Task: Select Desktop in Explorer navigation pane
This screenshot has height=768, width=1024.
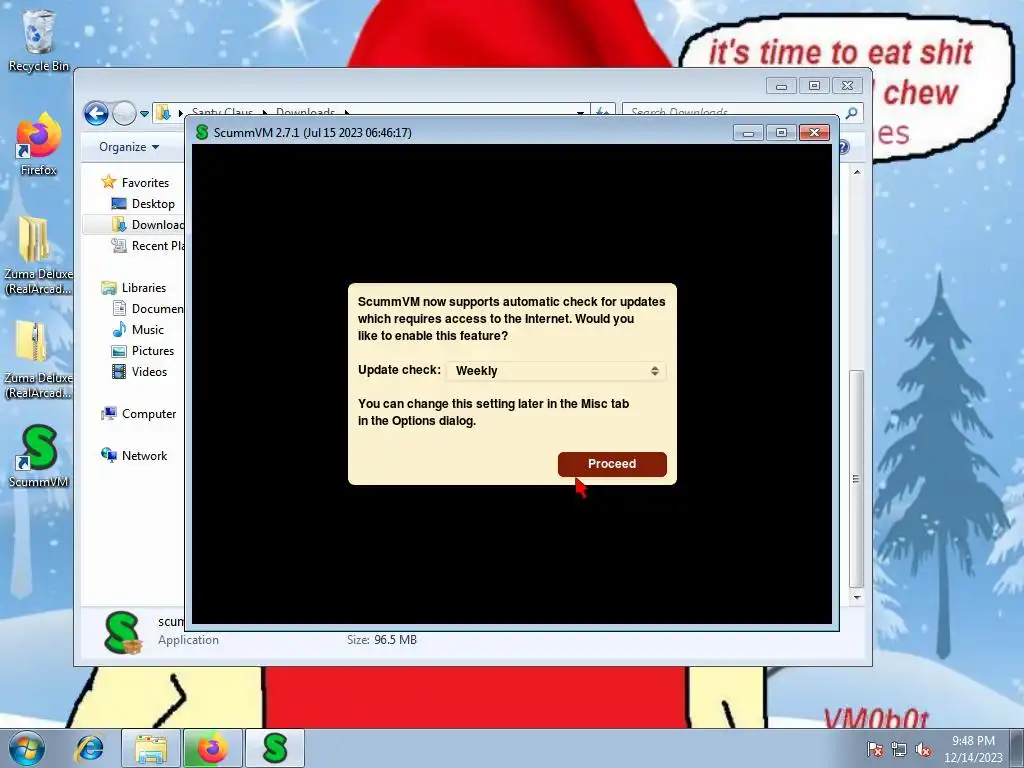Action: pos(143,204)
